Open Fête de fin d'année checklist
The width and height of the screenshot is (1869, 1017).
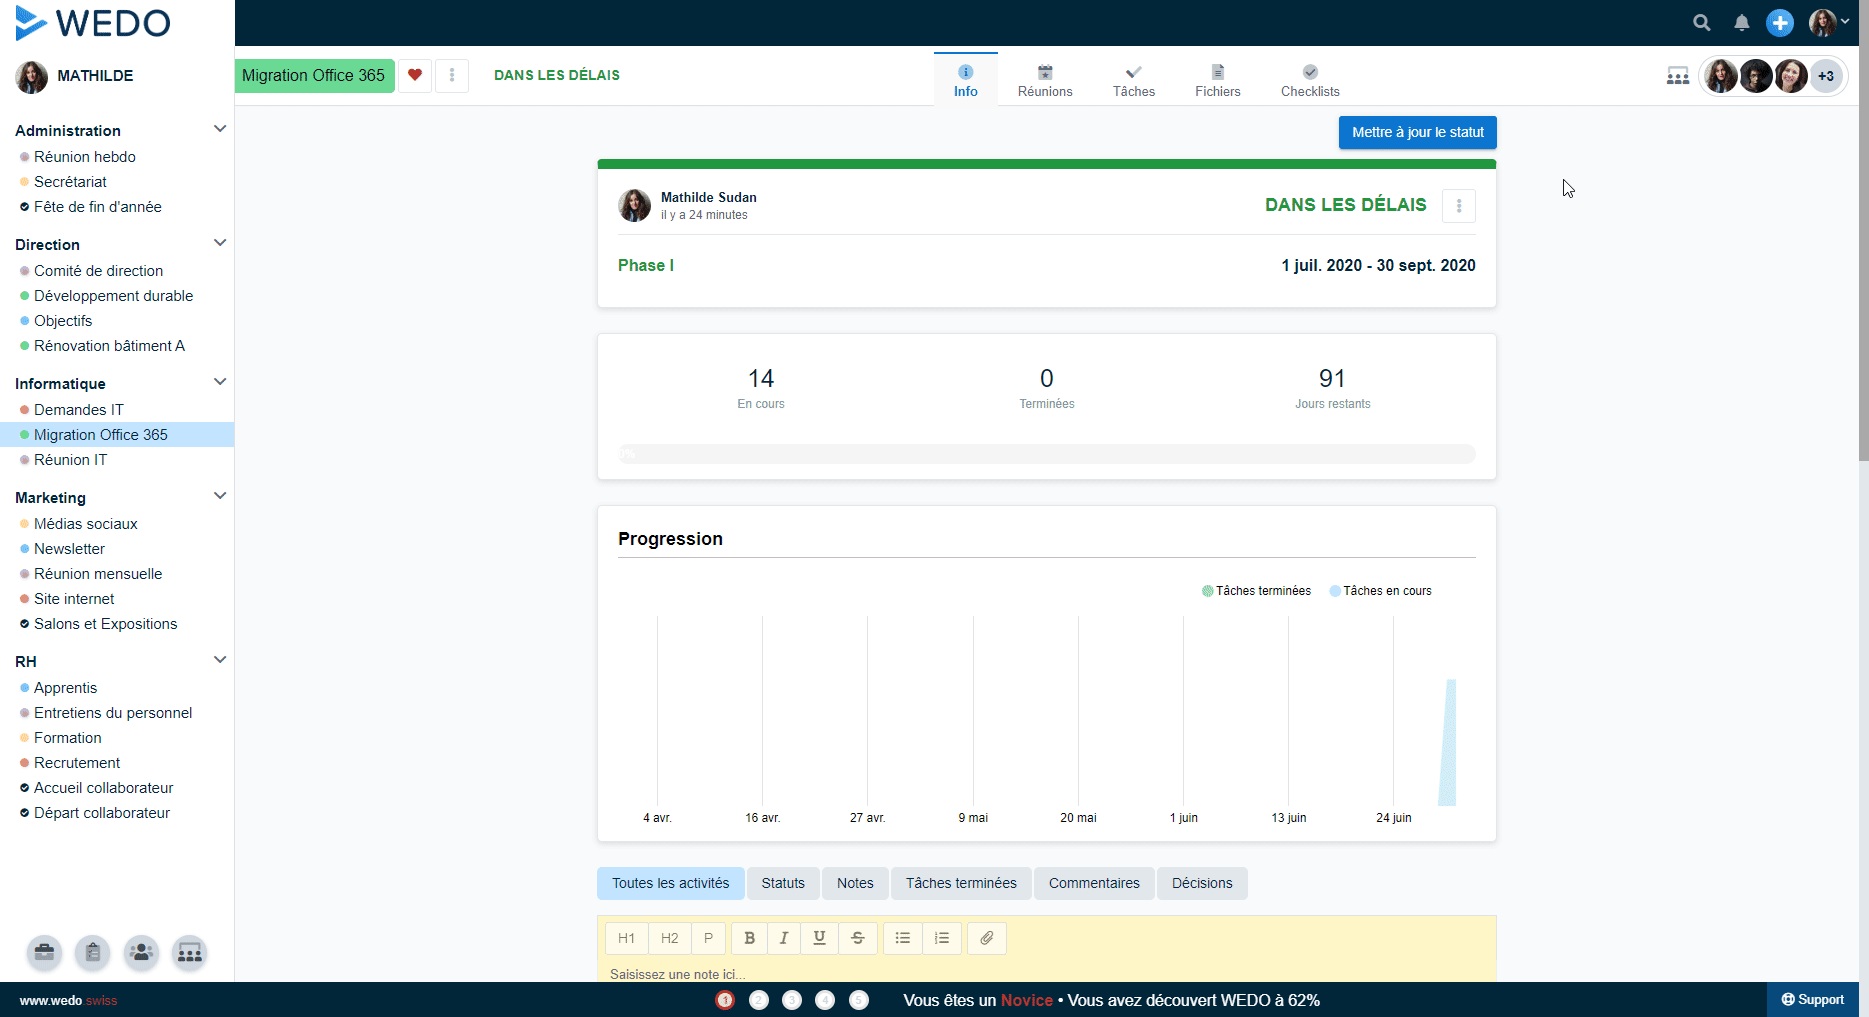pyautogui.click(x=98, y=207)
